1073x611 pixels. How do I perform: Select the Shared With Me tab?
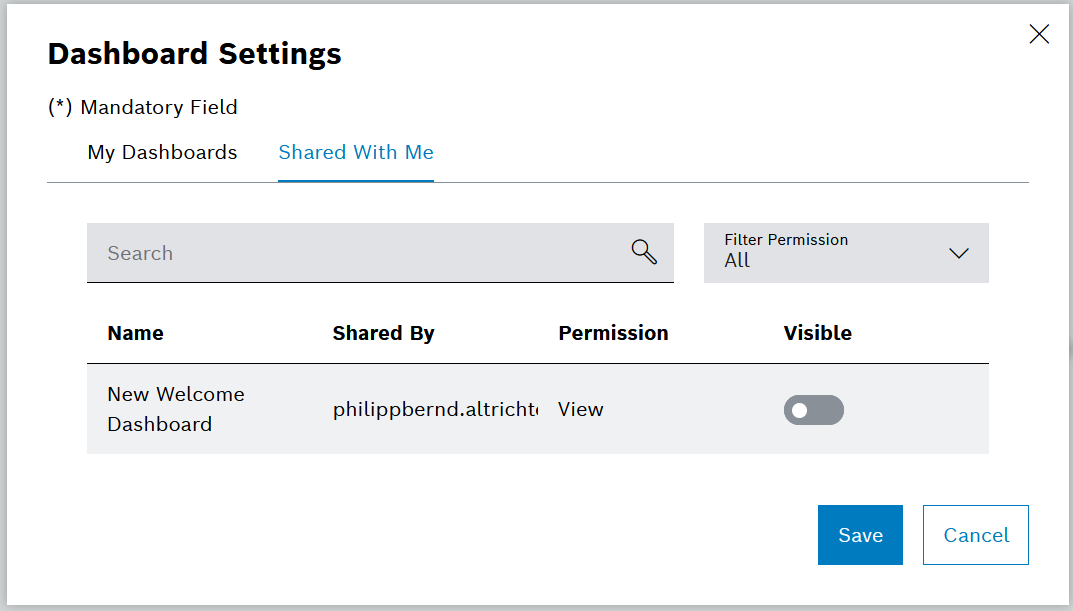[x=355, y=152]
